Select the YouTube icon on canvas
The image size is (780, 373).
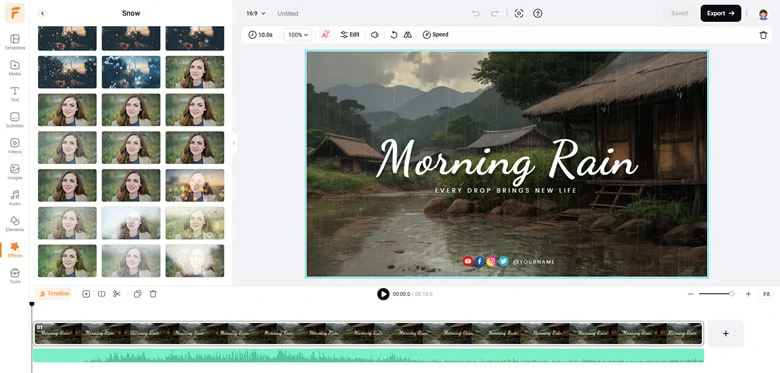468,261
